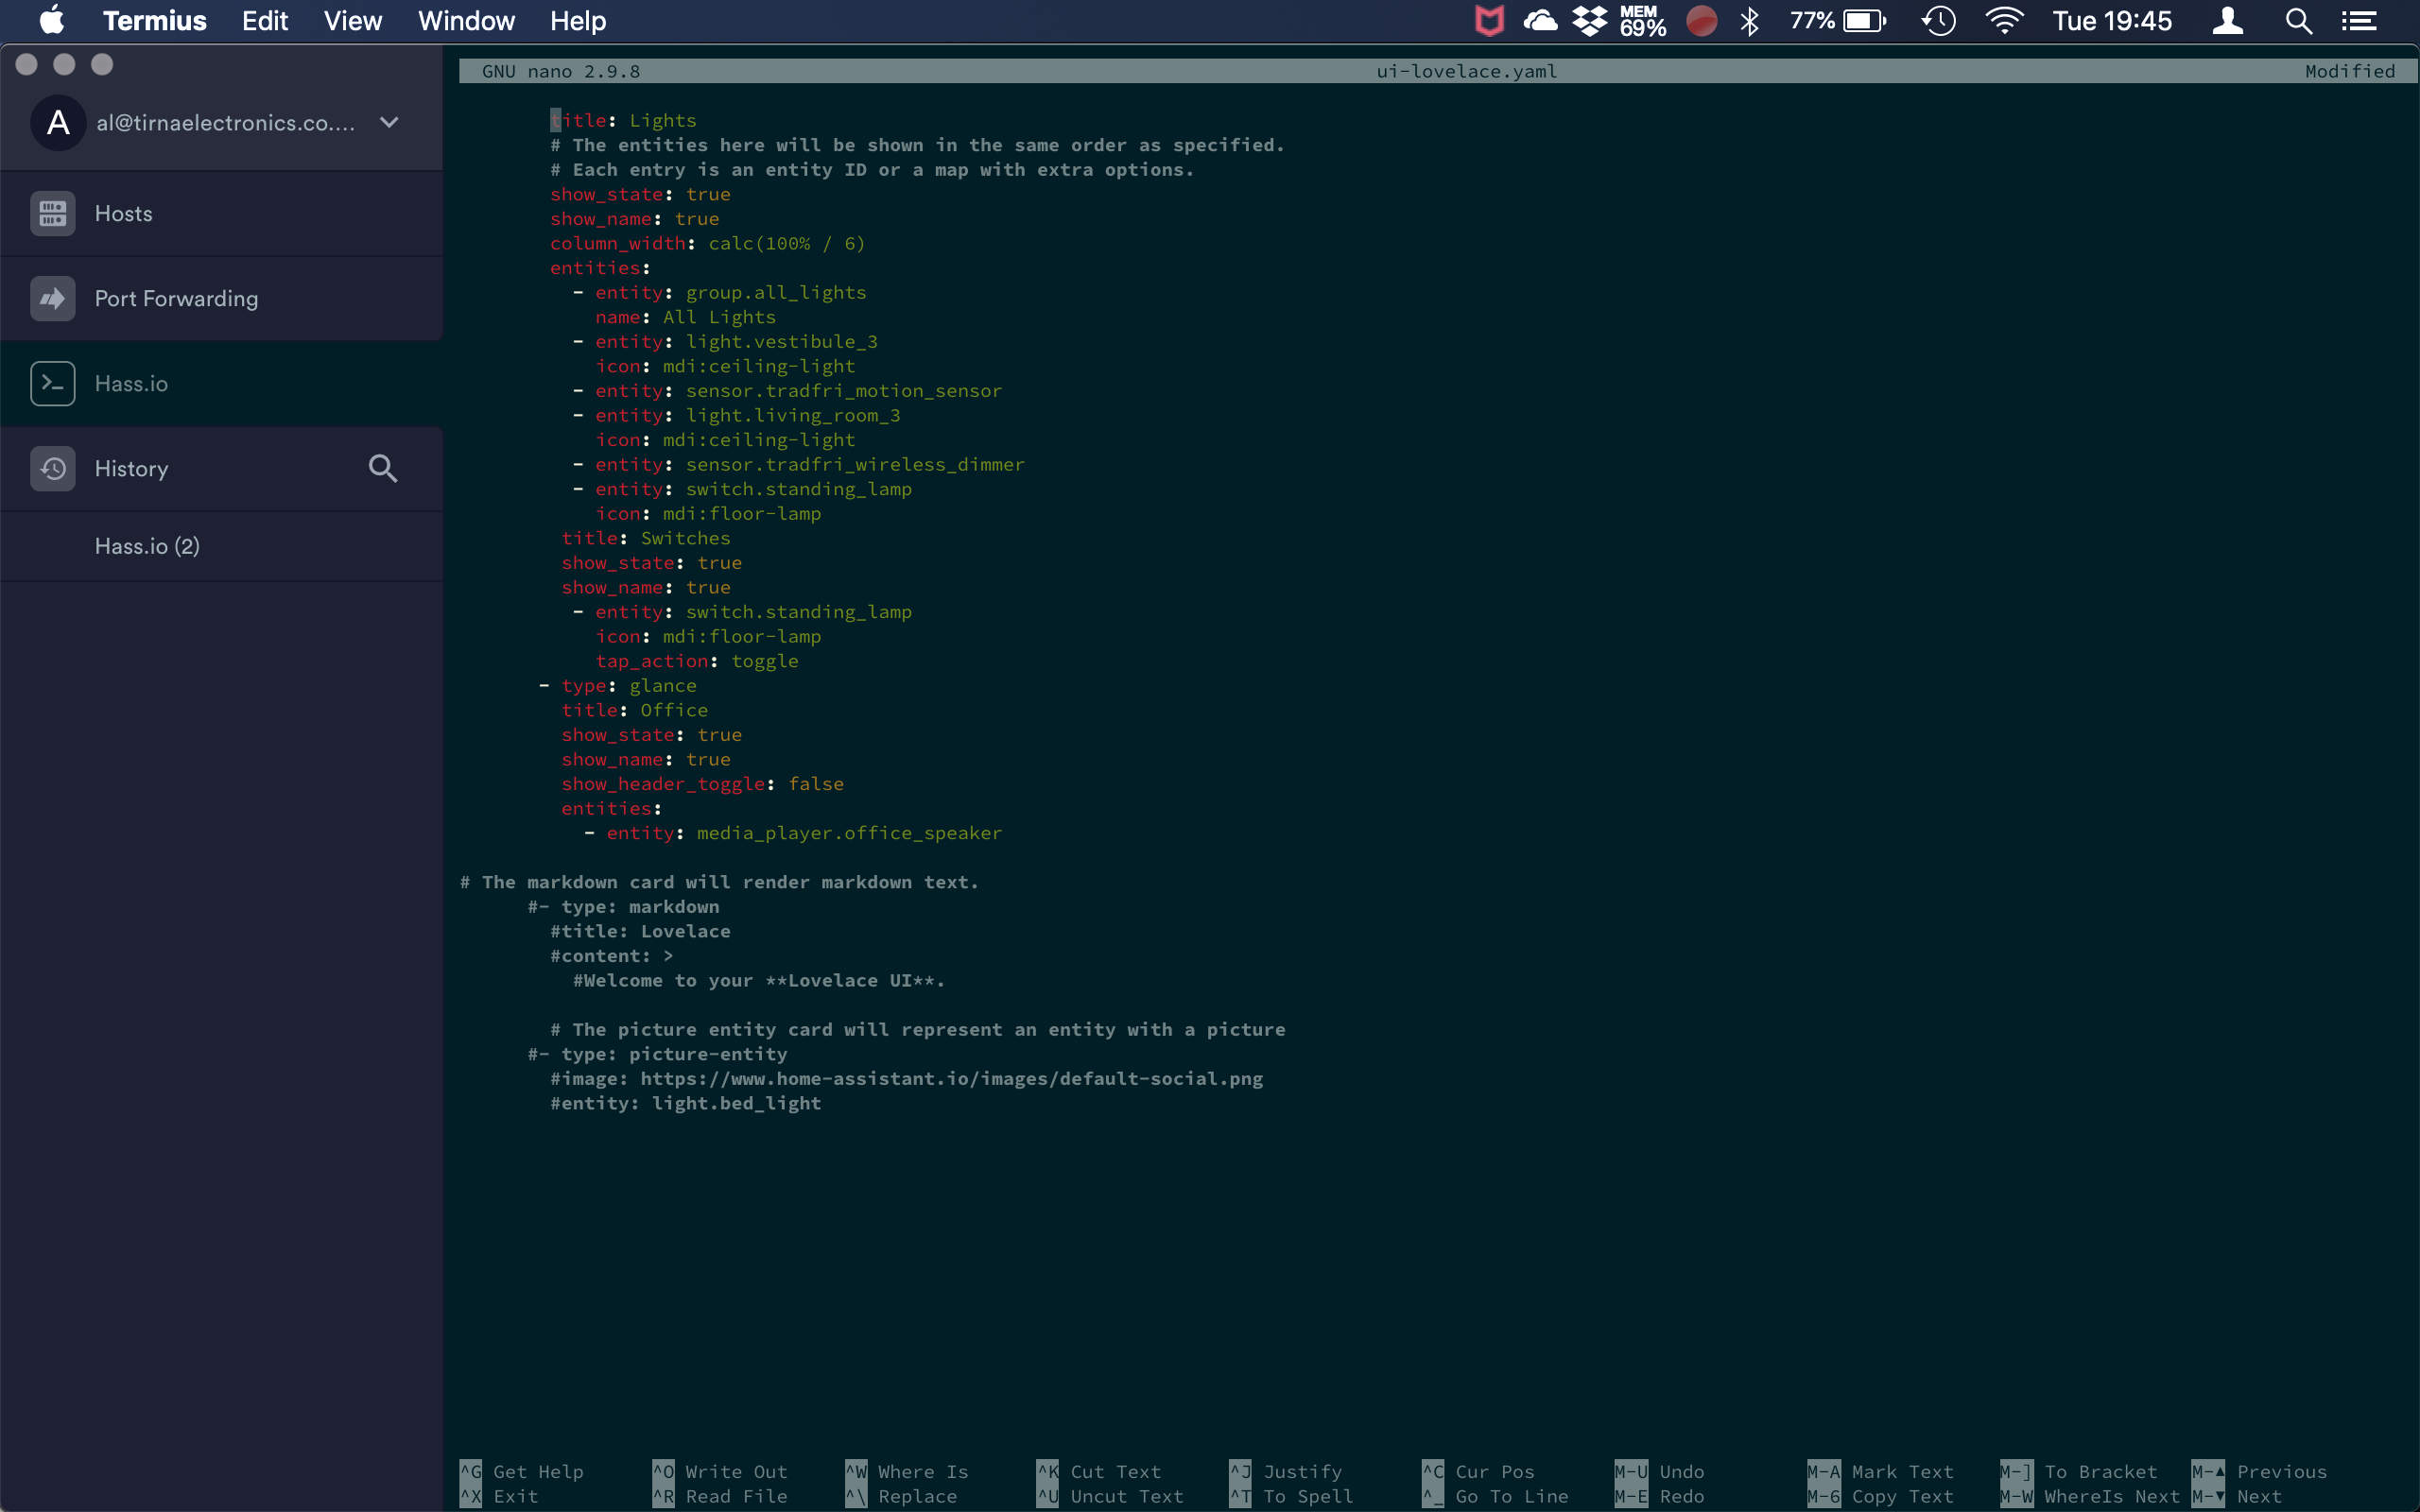
Task: Click the McAfee shield icon
Action: click(1489, 20)
